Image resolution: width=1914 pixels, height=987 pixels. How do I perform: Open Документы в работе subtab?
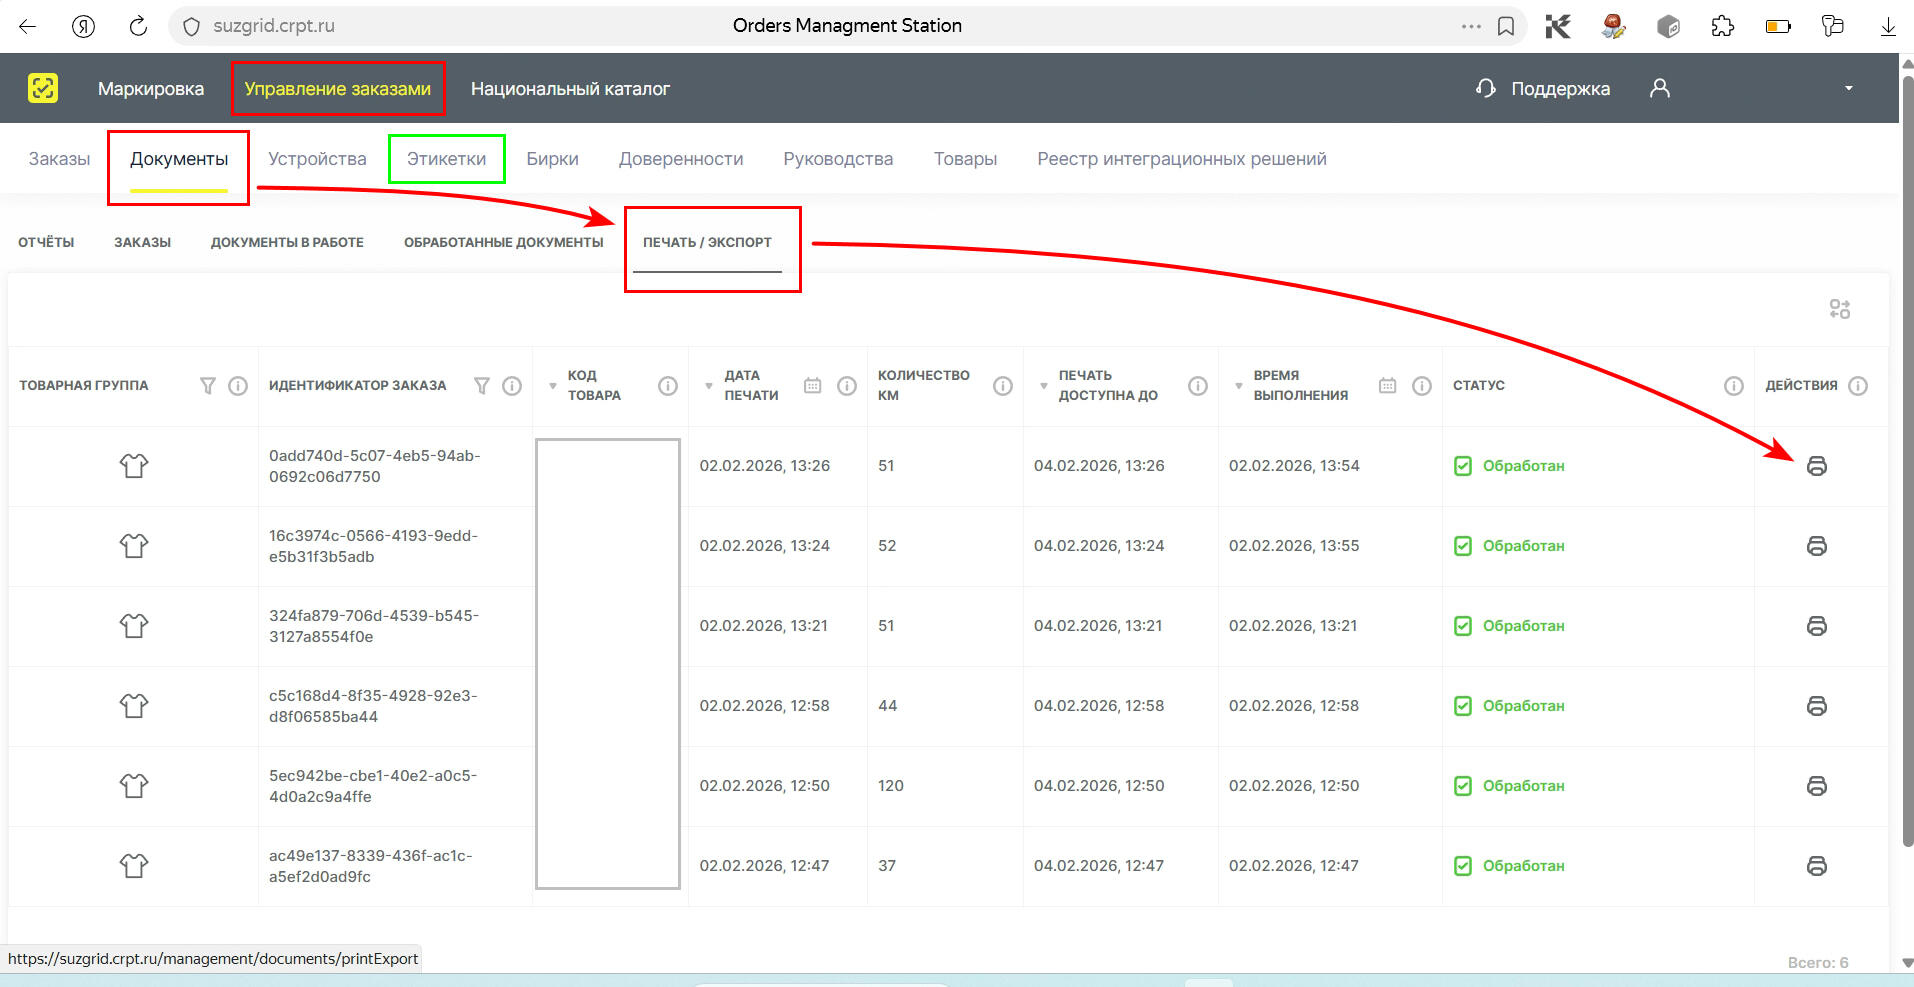pyautogui.click(x=287, y=242)
